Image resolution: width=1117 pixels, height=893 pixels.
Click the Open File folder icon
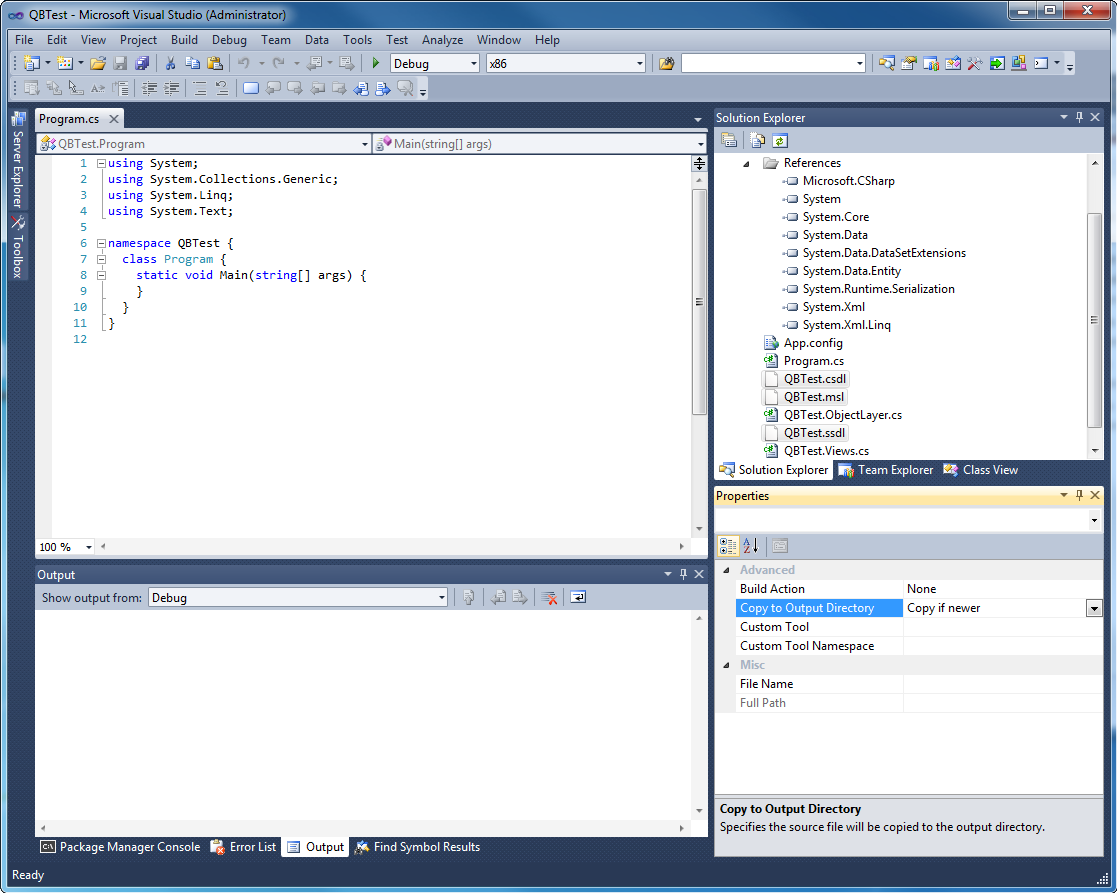pos(97,64)
